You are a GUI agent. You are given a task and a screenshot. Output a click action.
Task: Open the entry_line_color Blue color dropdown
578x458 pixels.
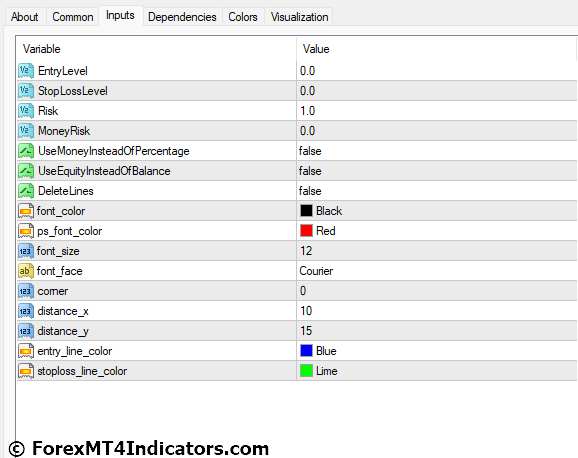pos(437,351)
